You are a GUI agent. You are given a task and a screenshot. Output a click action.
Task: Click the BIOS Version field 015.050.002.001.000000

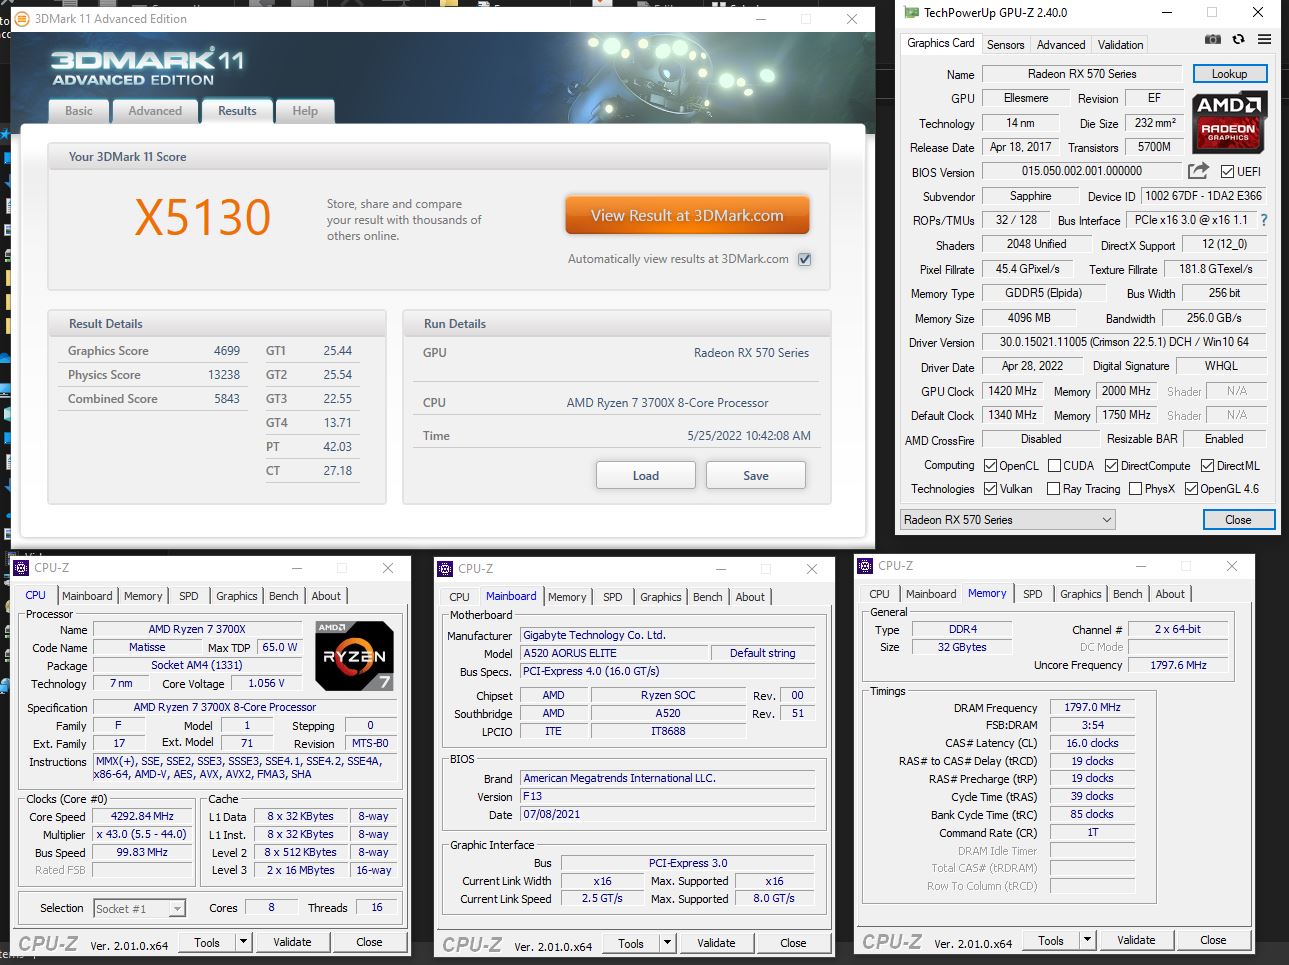tap(1082, 172)
